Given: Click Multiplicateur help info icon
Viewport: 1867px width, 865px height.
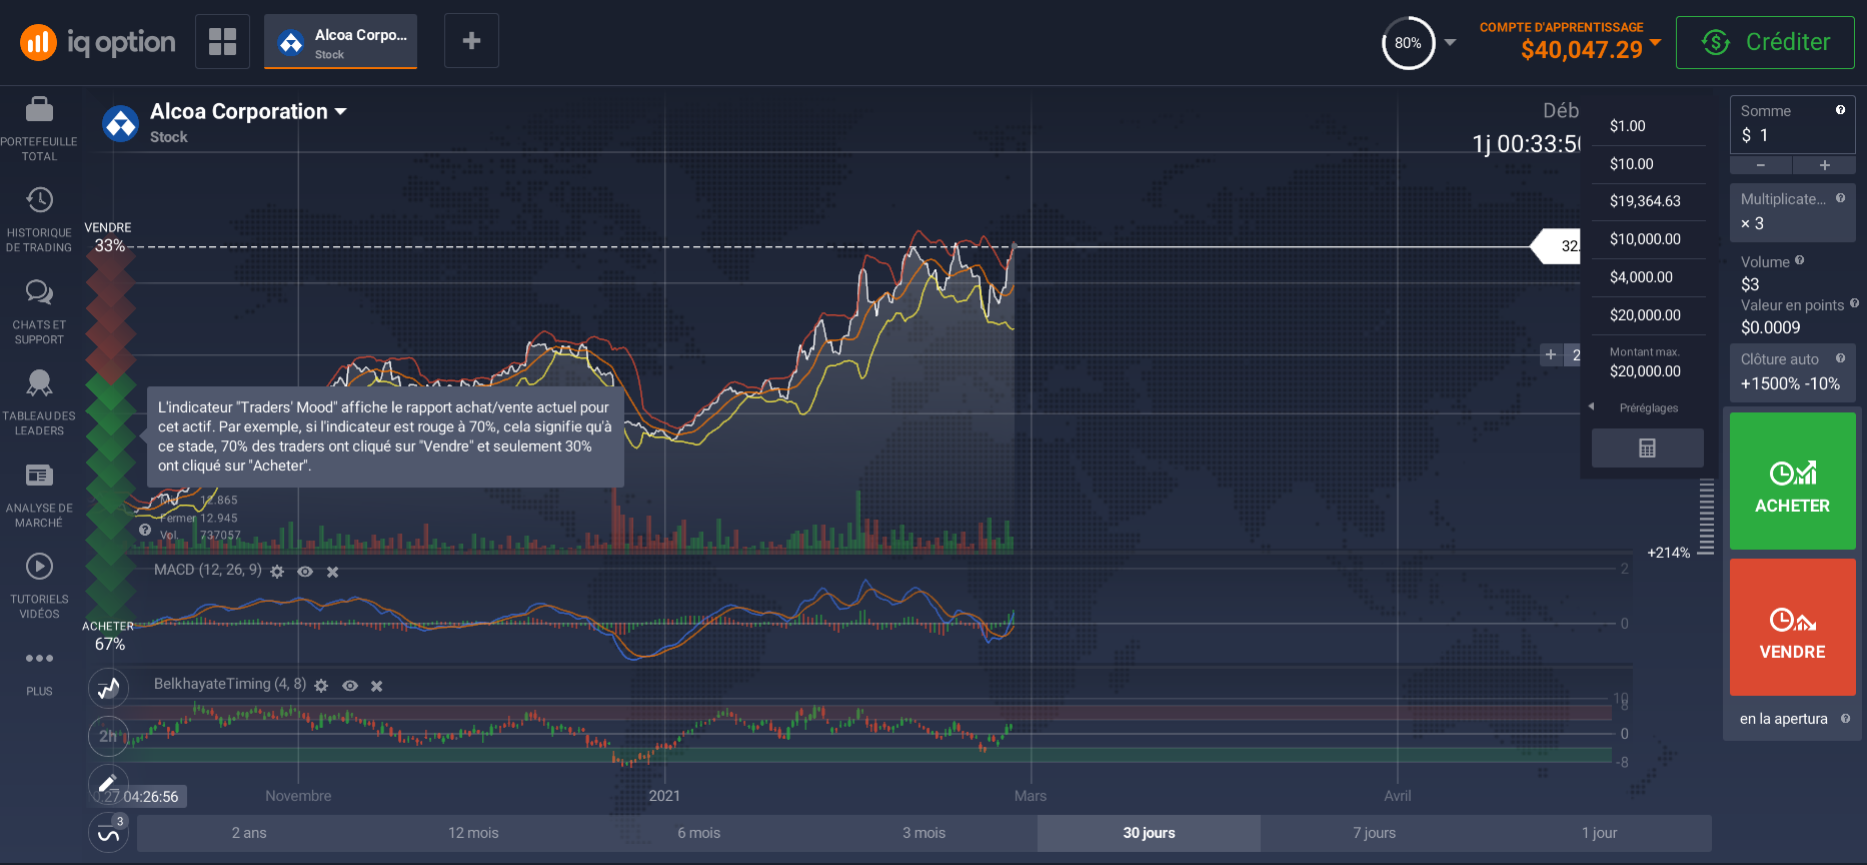Looking at the screenshot, I should [x=1840, y=198].
